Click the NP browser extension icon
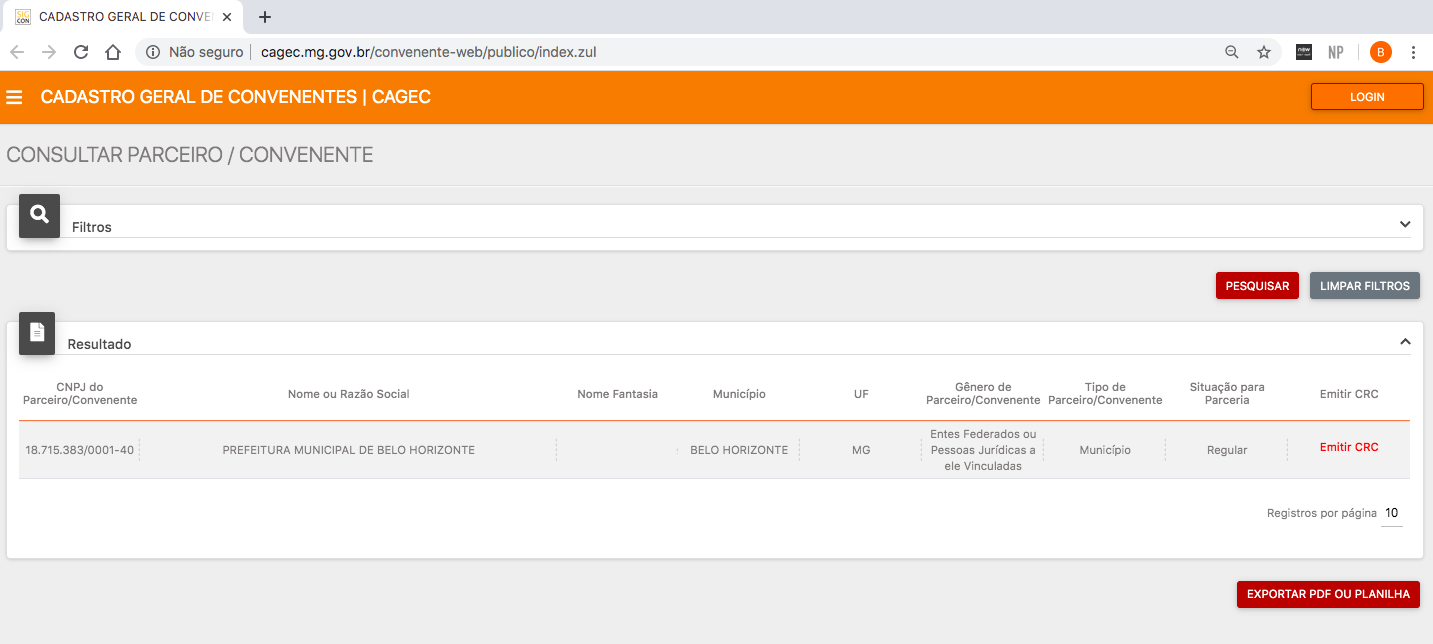The height and width of the screenshot is (644, 1433). click(1335, 52)
